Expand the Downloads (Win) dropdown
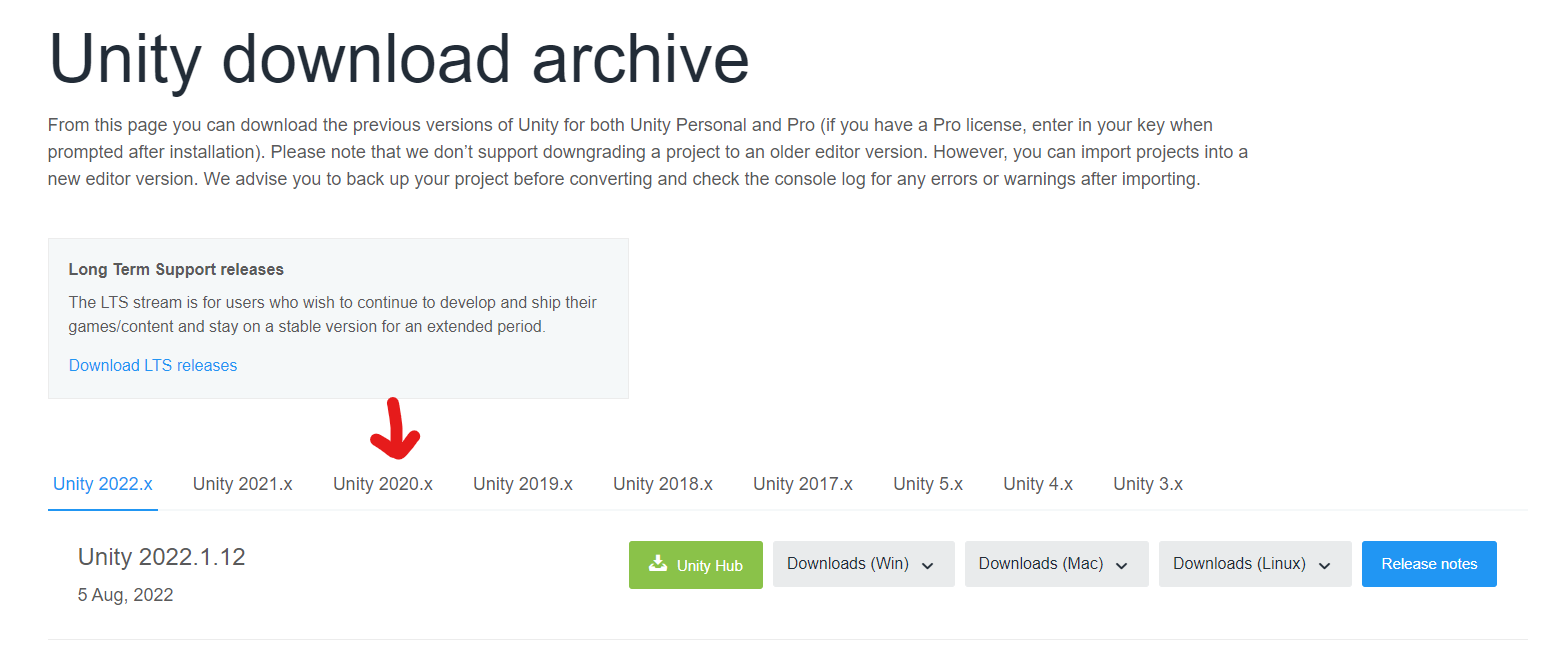Viewport: 1556px width, 646px height. pyautogui.click(x=864, y=564)
